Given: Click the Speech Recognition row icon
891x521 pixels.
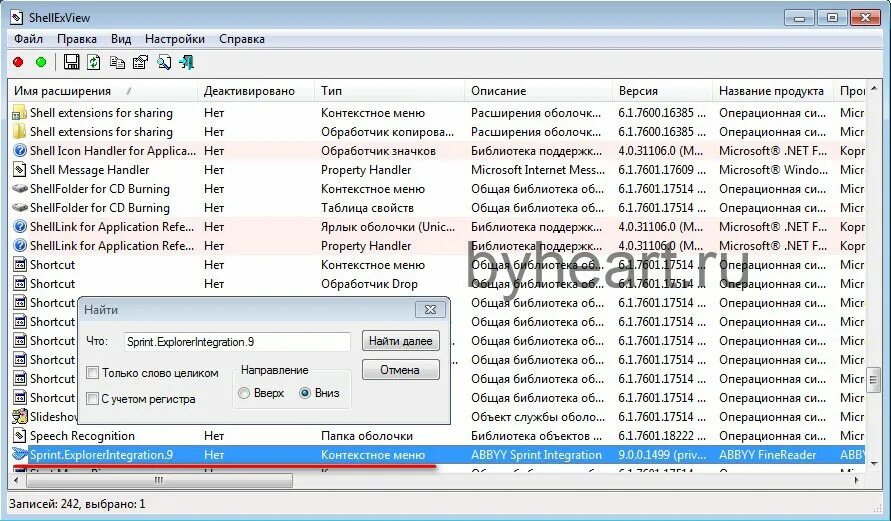Looking at the screenshot, I should tap(20, 436).
